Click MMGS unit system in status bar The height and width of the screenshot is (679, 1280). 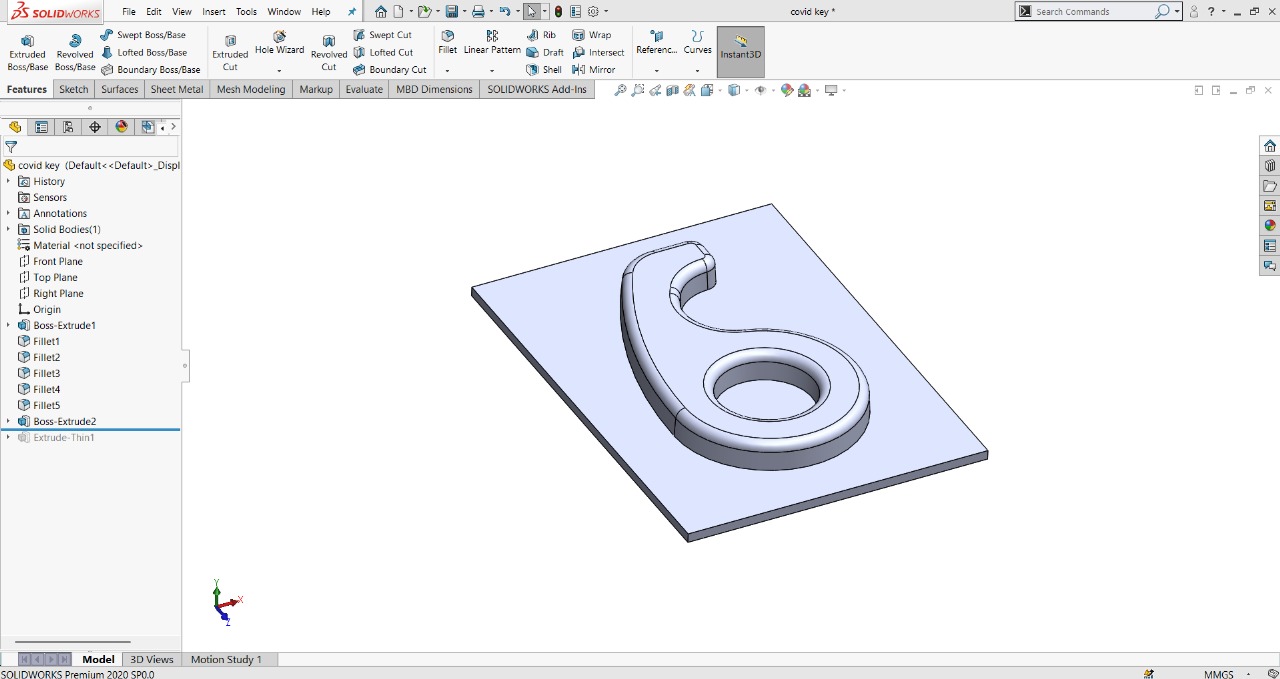coord(1218,674)
